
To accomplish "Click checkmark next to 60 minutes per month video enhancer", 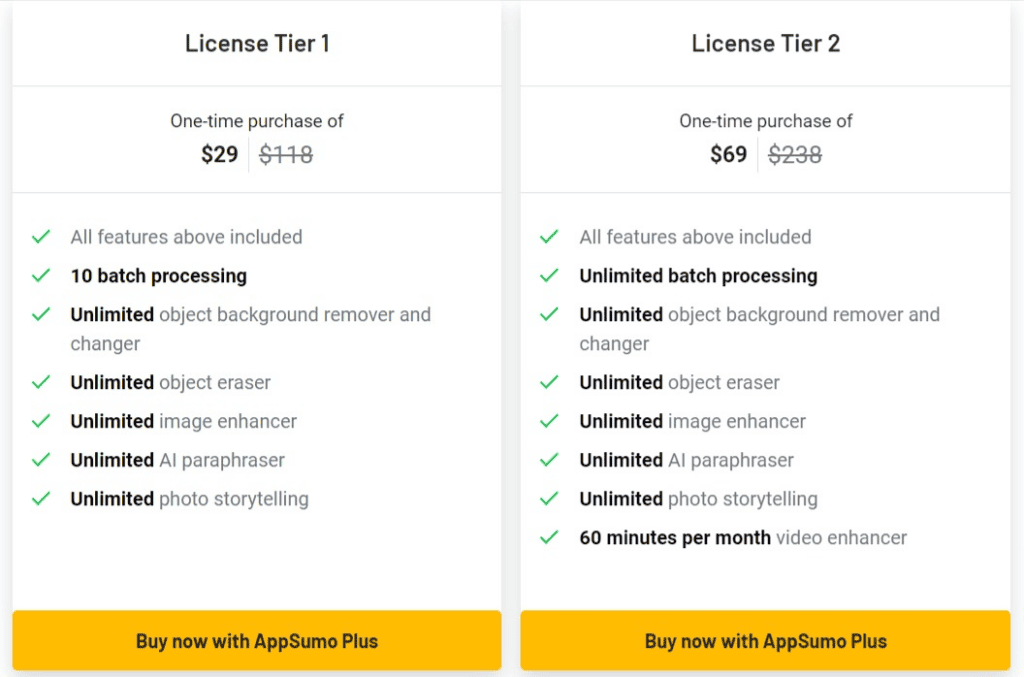I will click(549, 537).
